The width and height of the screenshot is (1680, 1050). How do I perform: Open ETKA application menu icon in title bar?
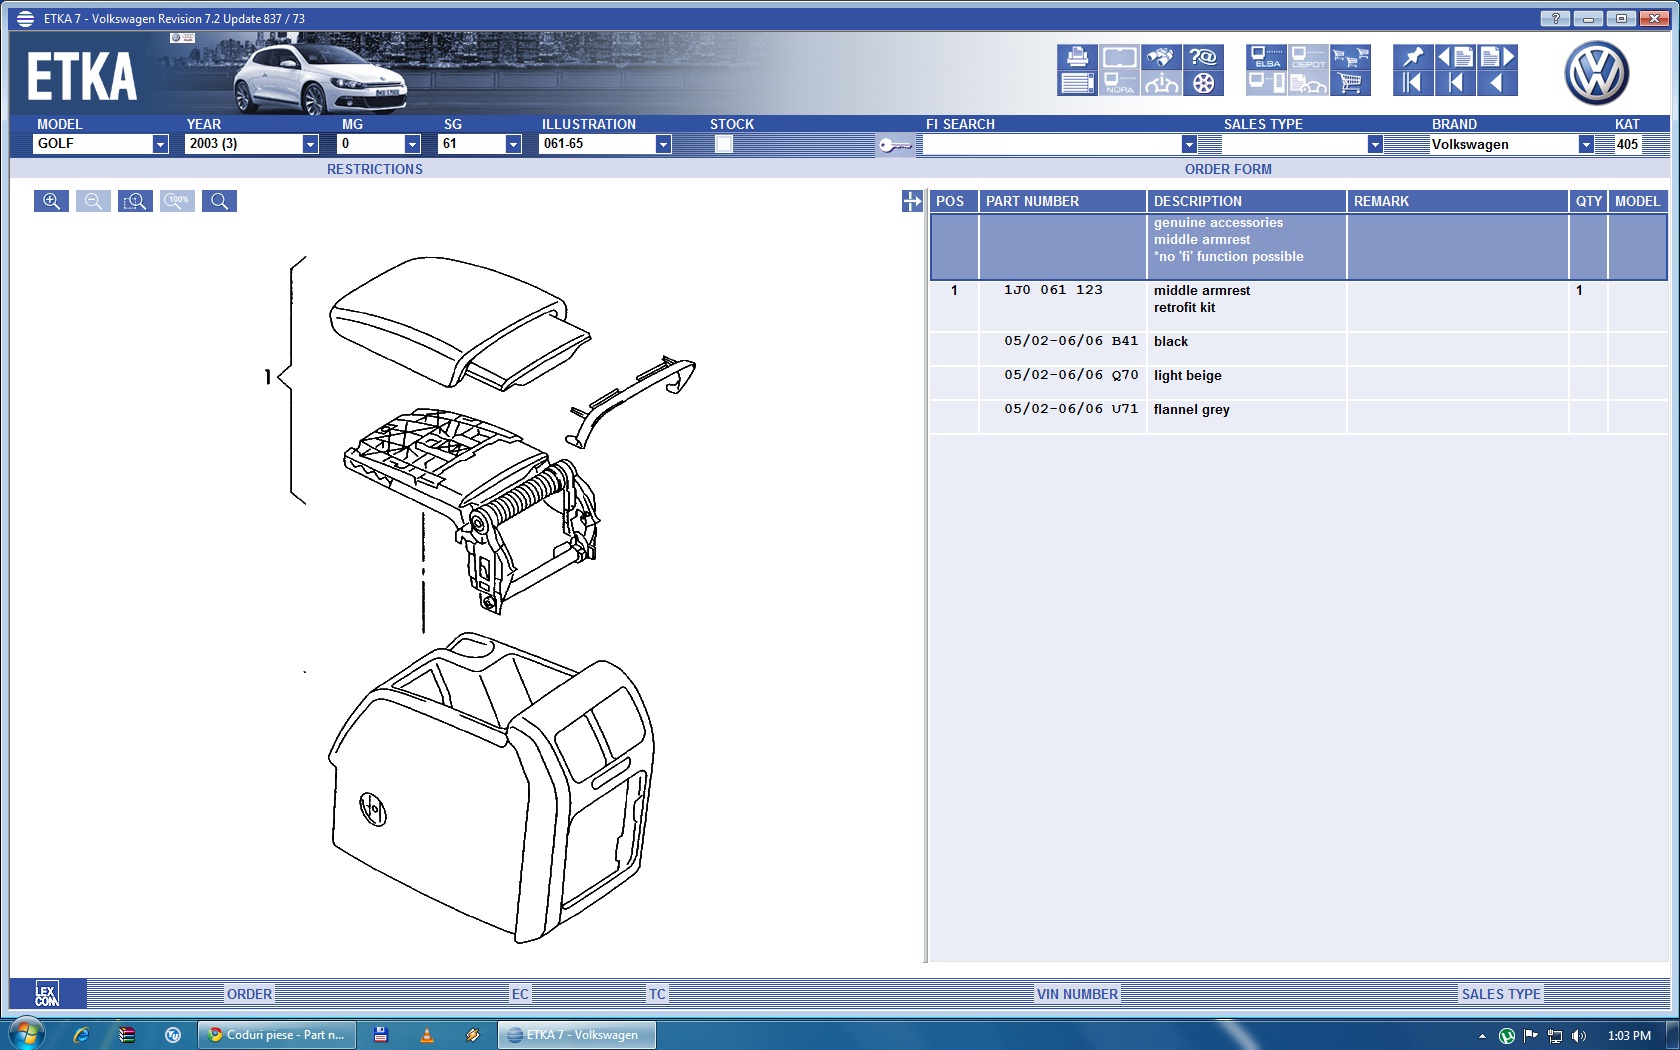pos(25,18)
